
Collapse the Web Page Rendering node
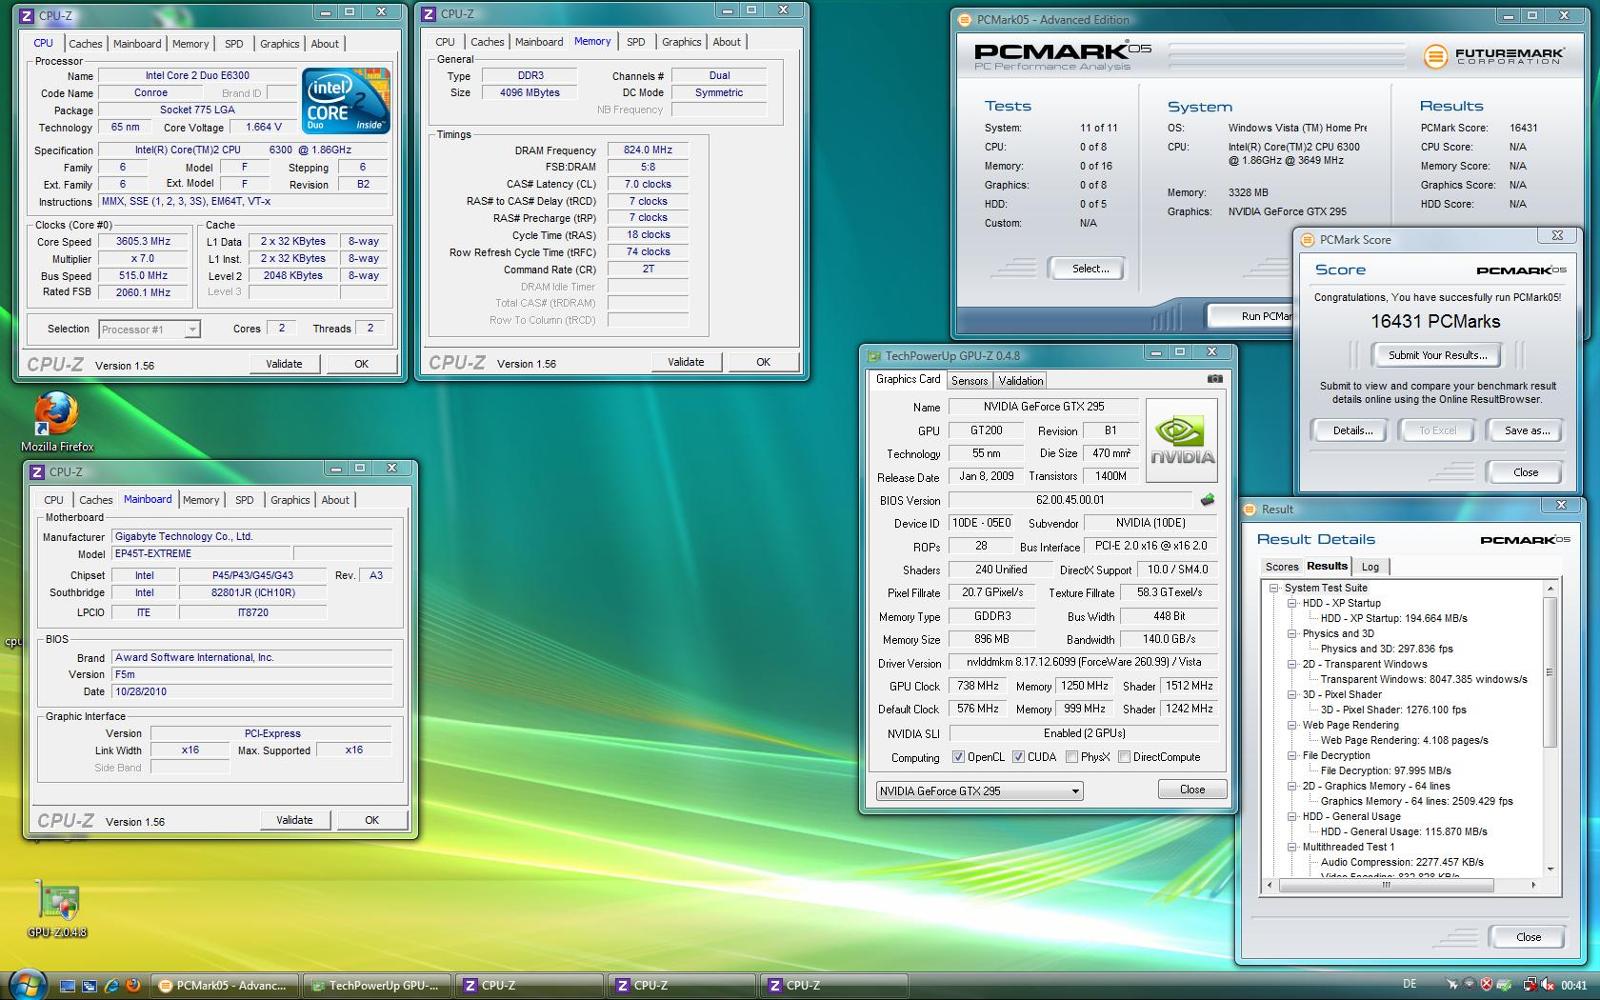pyautogui.click(x=1292, y=725)
